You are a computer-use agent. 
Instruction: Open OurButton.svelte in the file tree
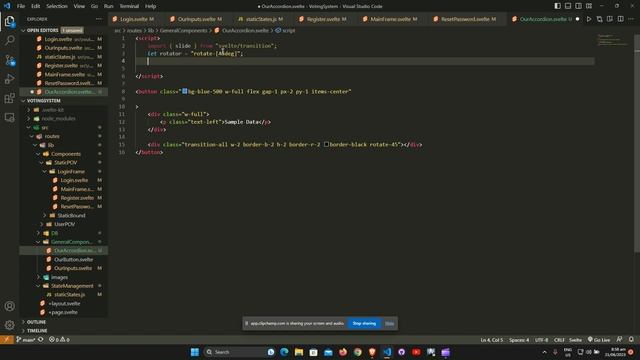(73, 260)
